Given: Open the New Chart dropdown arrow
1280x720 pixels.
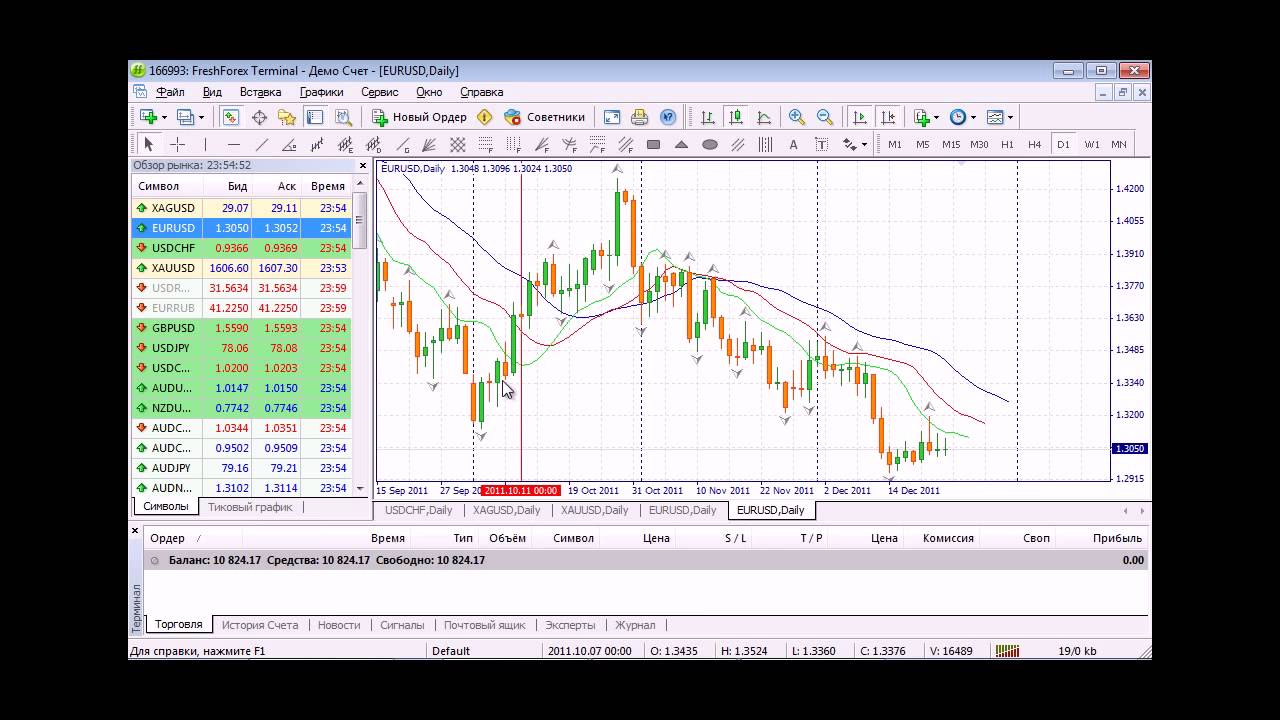Looking at the screenshot, I should tap(163, 117).
